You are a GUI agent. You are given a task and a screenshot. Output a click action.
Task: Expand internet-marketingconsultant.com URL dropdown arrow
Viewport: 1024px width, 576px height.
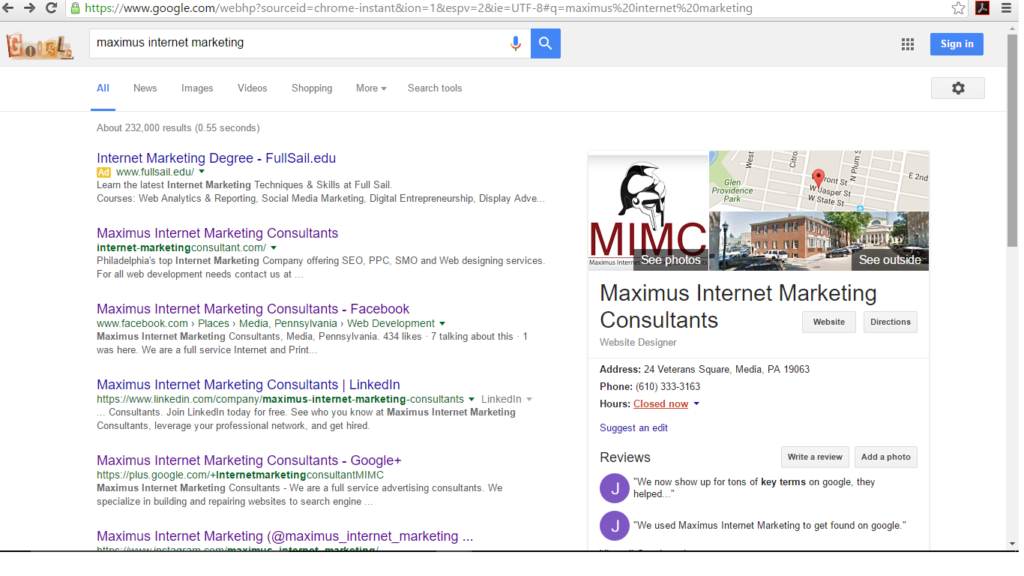tap(274, 248)
